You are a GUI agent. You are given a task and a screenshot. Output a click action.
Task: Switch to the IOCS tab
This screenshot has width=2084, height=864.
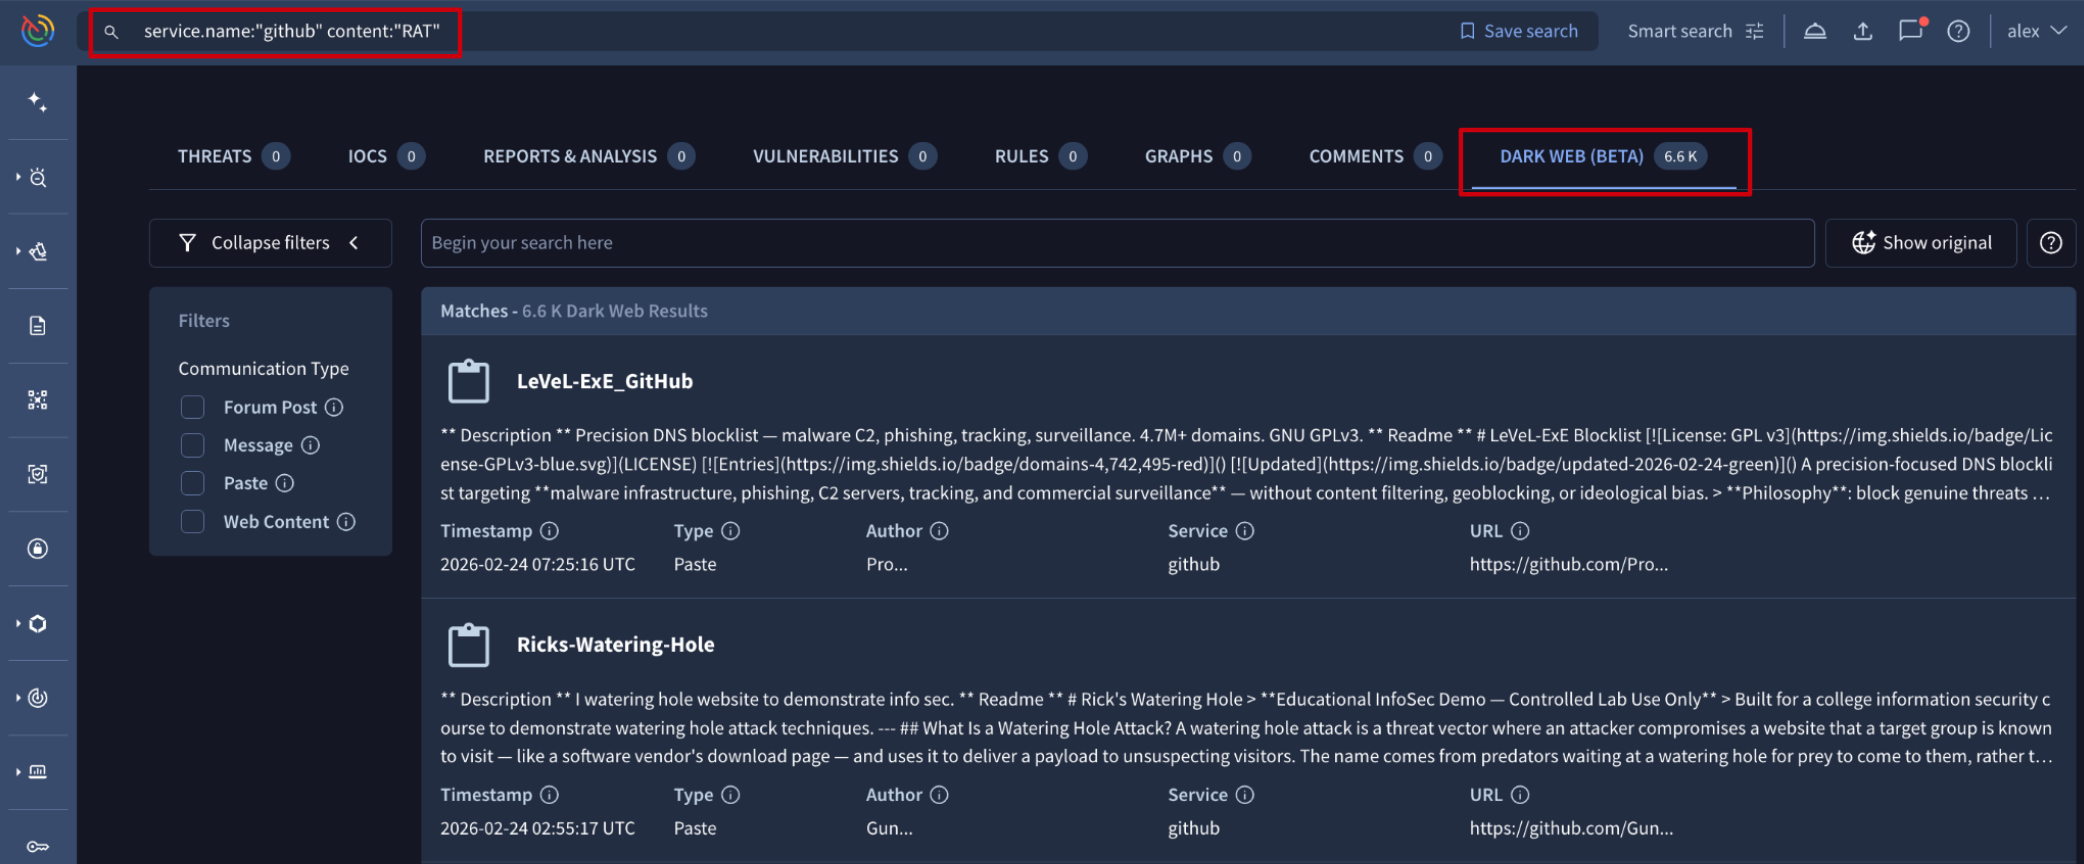point(386,156)
